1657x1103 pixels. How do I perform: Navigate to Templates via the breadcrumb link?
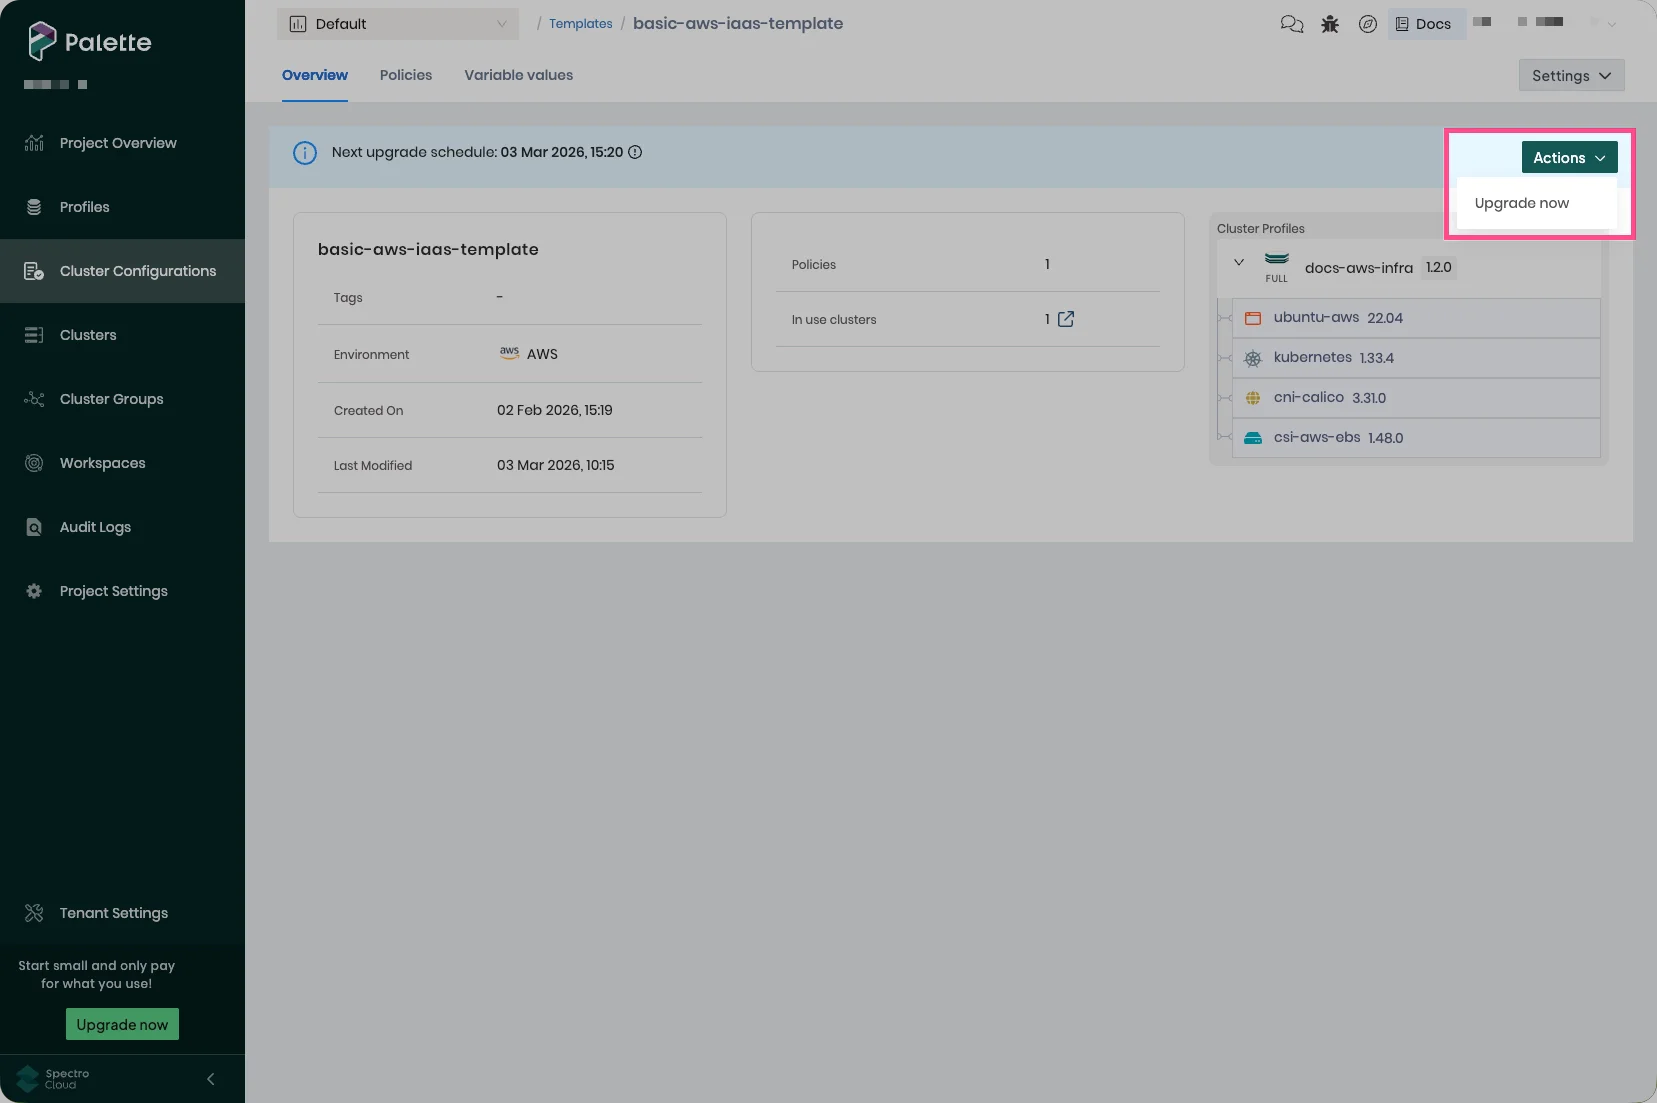pyautogui.click(x=581, y=23)
